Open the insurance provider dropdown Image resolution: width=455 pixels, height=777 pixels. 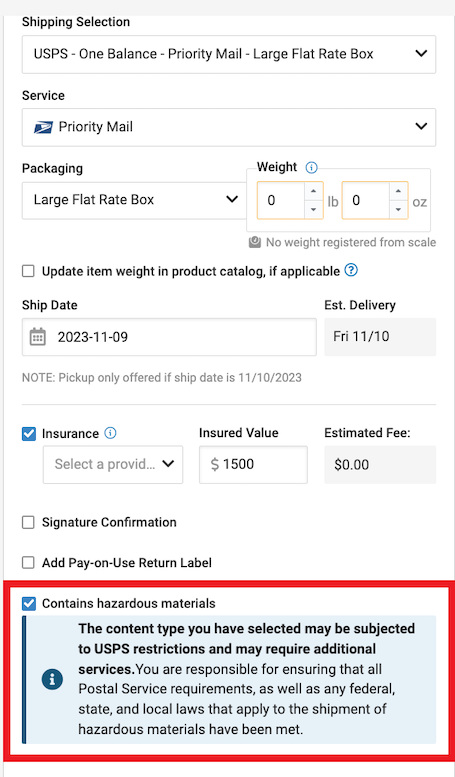(113, 464)
